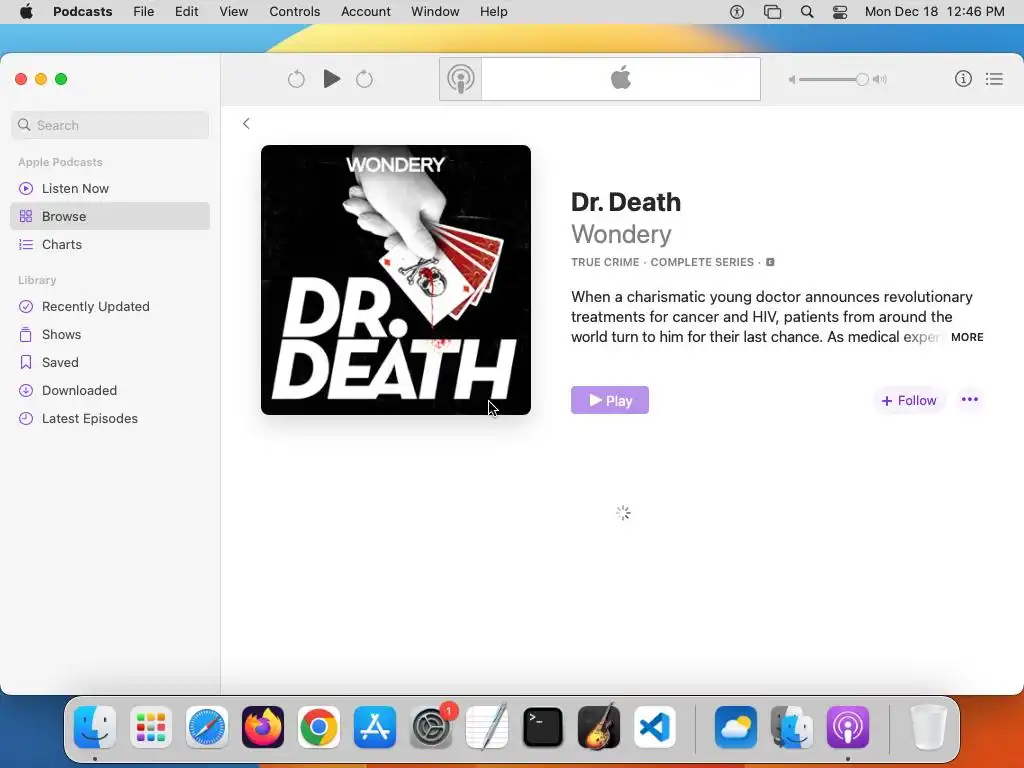Adjust the volume slider

(833, 79)
